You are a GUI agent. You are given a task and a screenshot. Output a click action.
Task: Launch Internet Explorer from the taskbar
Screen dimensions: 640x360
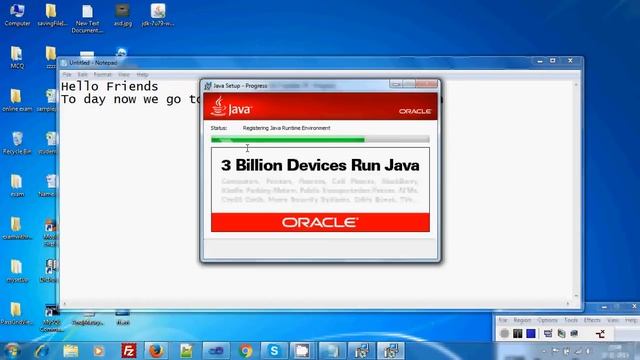[42, 351]
